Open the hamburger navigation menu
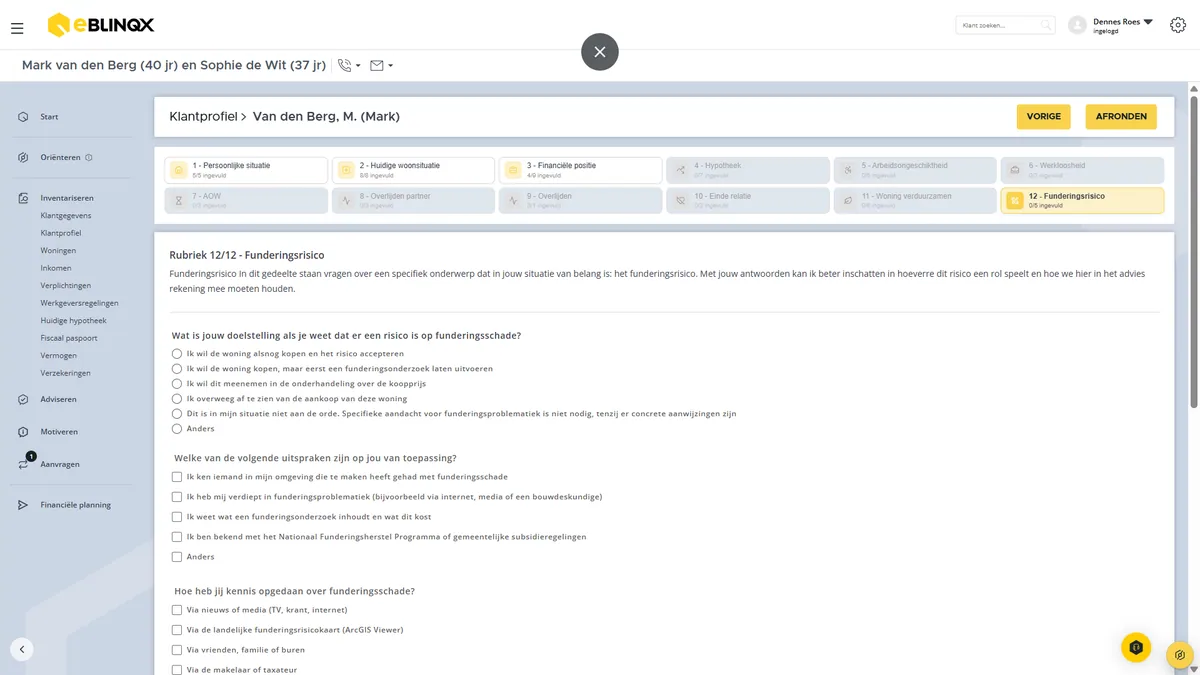The height and width of the screenshot is (675, 1200). click(x=17, y=28)
